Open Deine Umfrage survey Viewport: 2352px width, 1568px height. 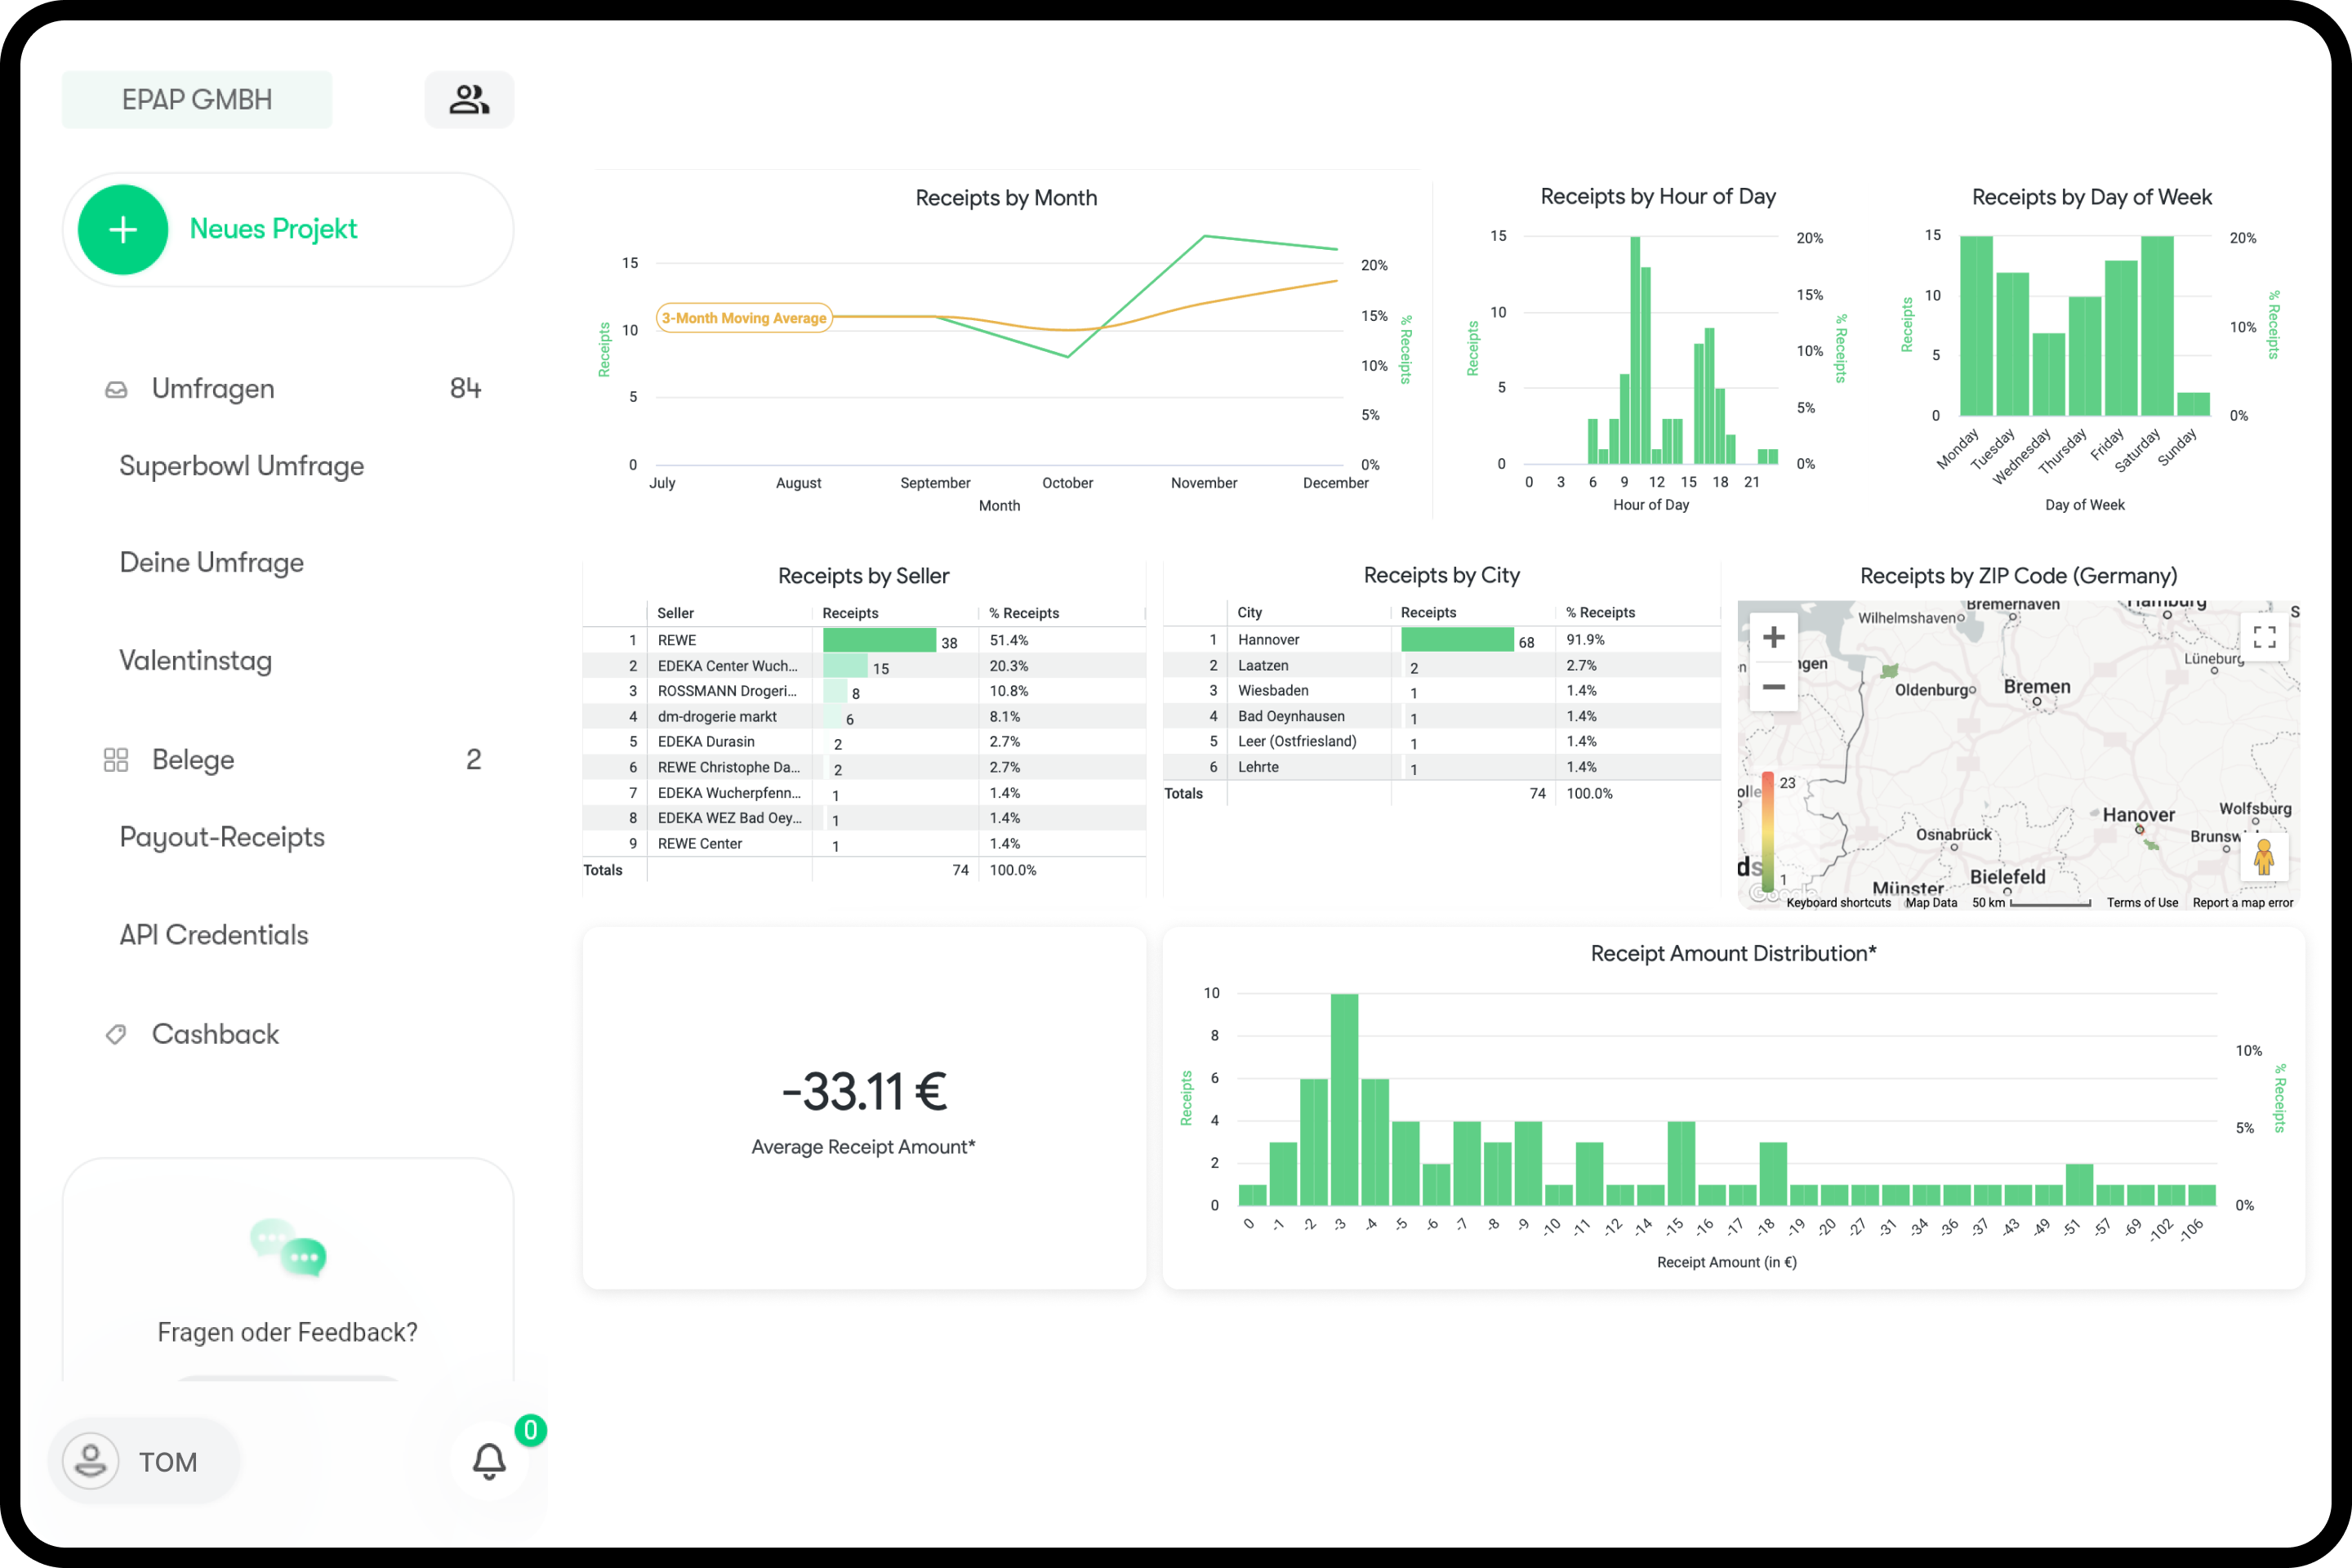pos(211,563)
